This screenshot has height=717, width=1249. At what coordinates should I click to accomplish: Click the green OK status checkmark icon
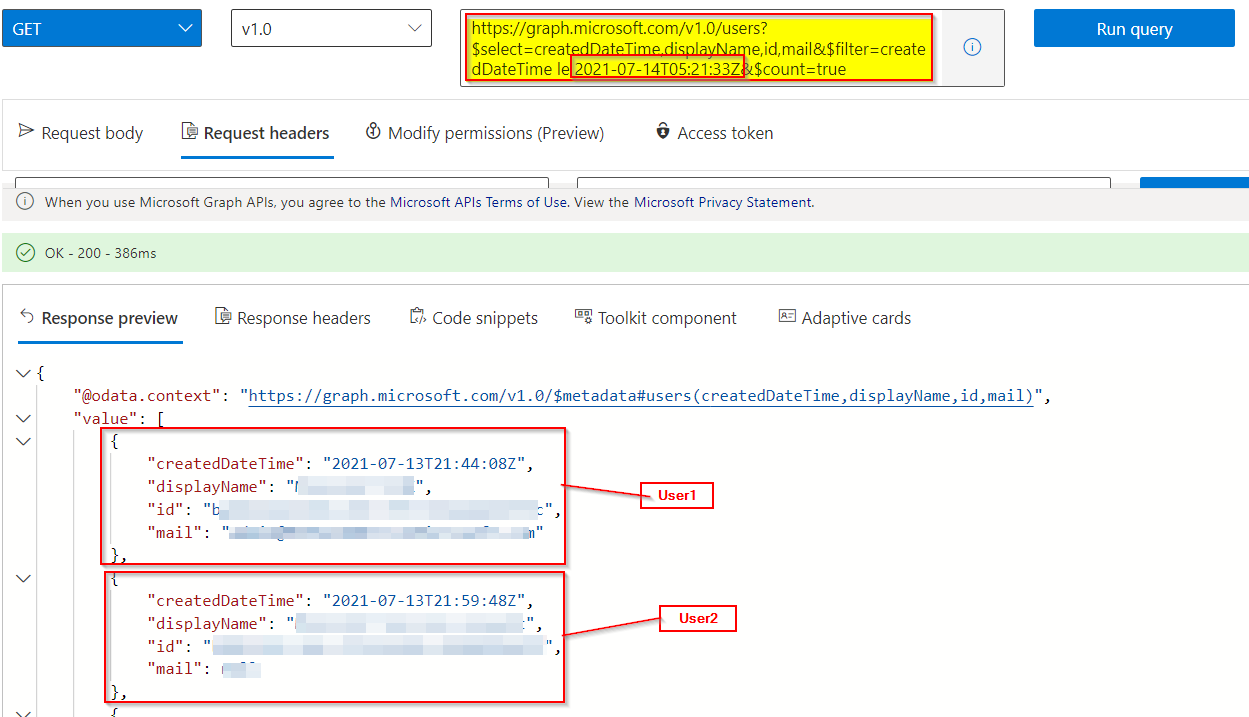26,253
